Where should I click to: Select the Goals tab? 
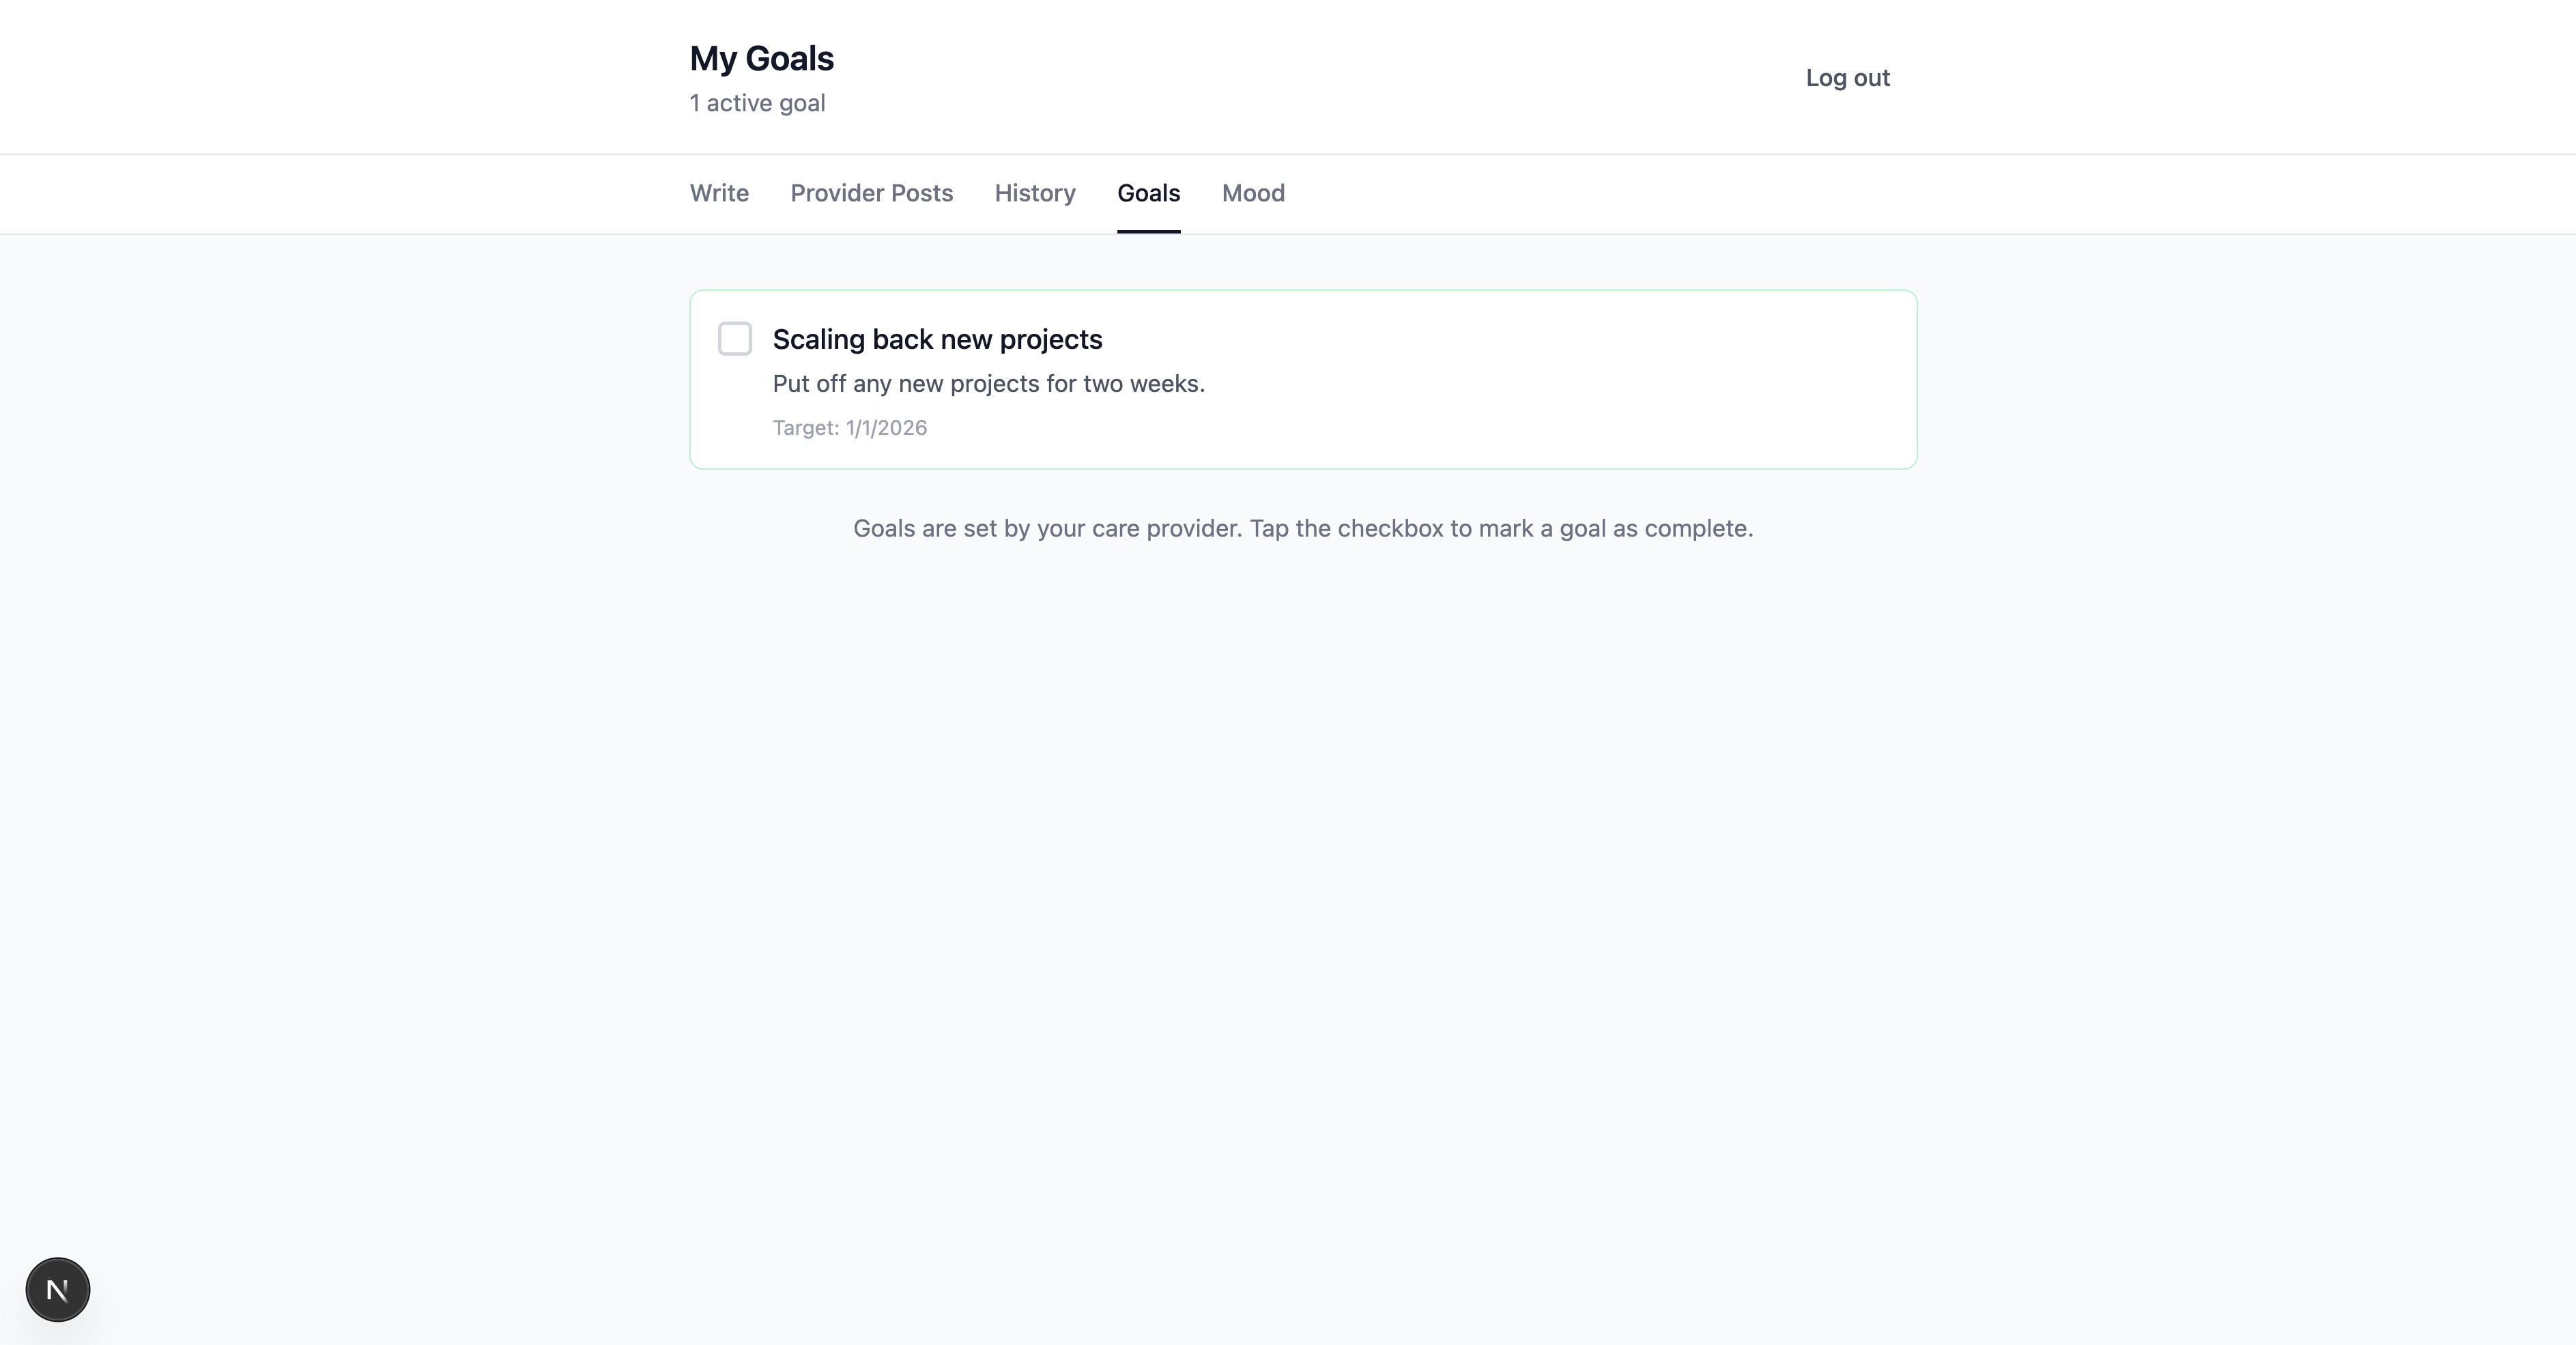[1148, 193]
